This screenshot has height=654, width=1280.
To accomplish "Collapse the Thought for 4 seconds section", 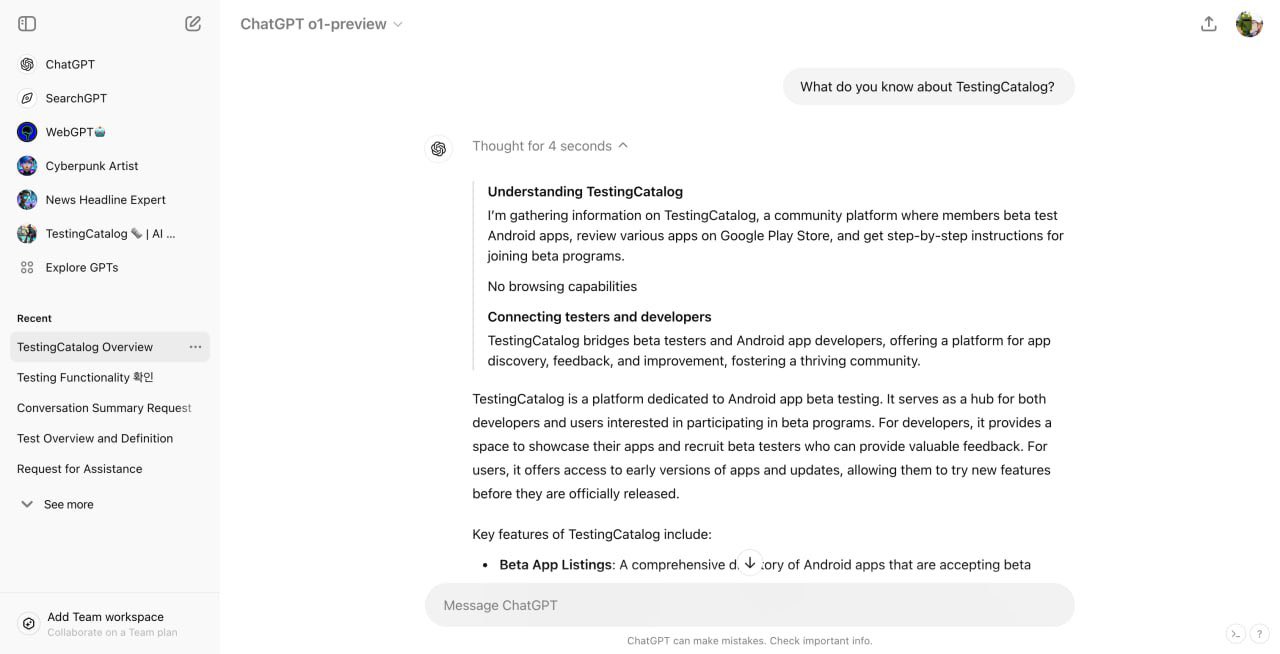I will pyautogui.click(x=550, y=146).
